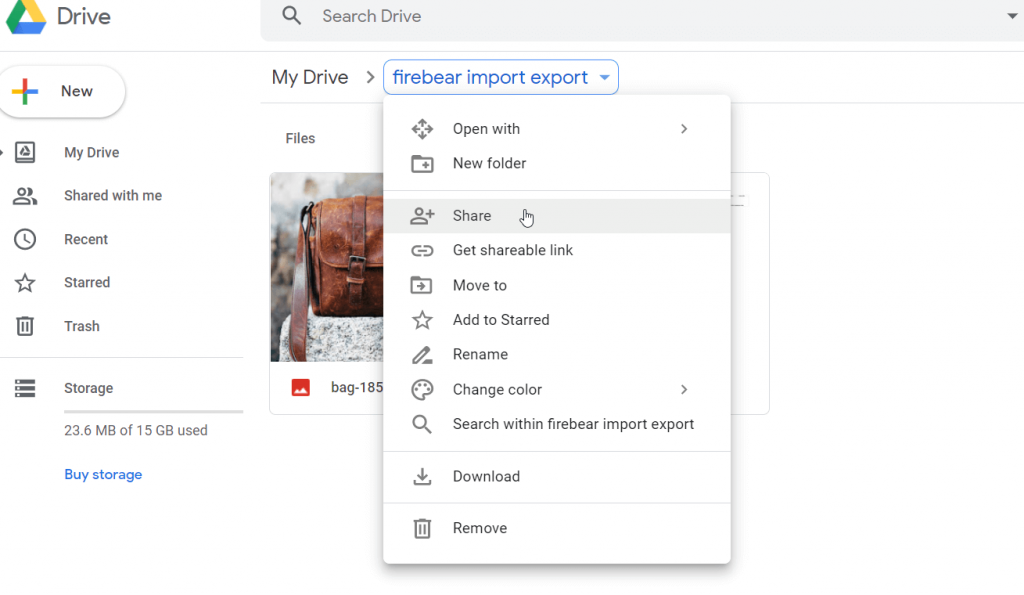The width and height of the screenshot is (1024, 595).
Task: Click the star icon beside Add to Starred
Action: [422, 319]
